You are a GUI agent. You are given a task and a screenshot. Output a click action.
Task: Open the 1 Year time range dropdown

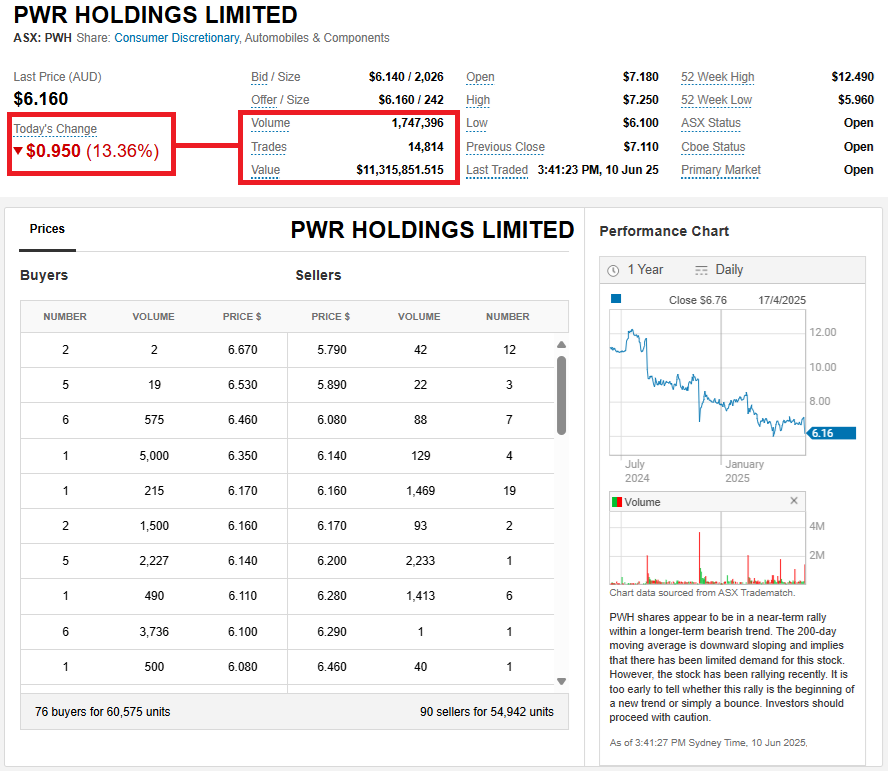point(645,270)
